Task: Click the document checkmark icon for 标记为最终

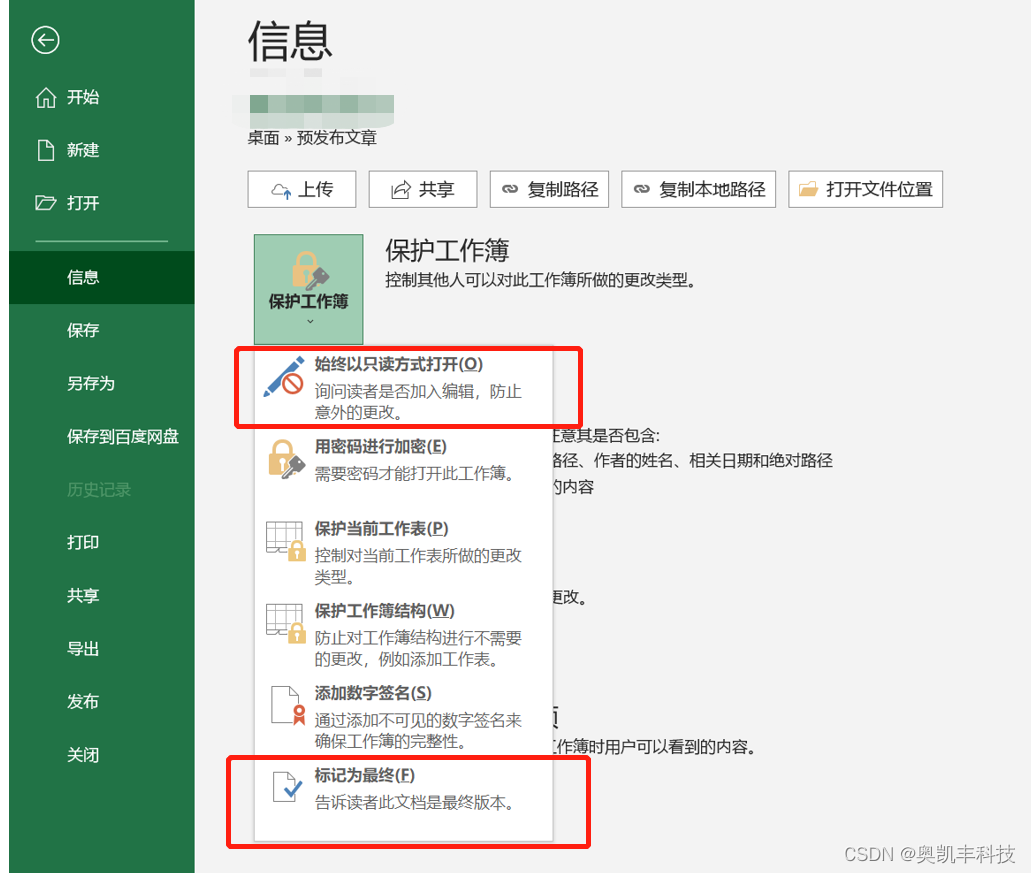Action: click(287, 787)
